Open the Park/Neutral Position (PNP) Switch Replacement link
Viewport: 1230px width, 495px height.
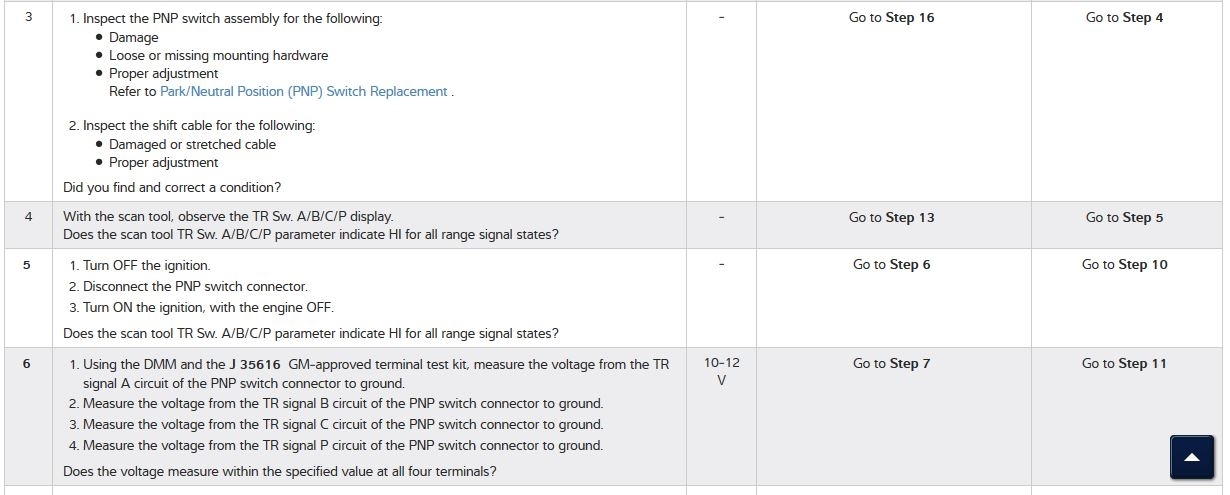click(304, 91)
